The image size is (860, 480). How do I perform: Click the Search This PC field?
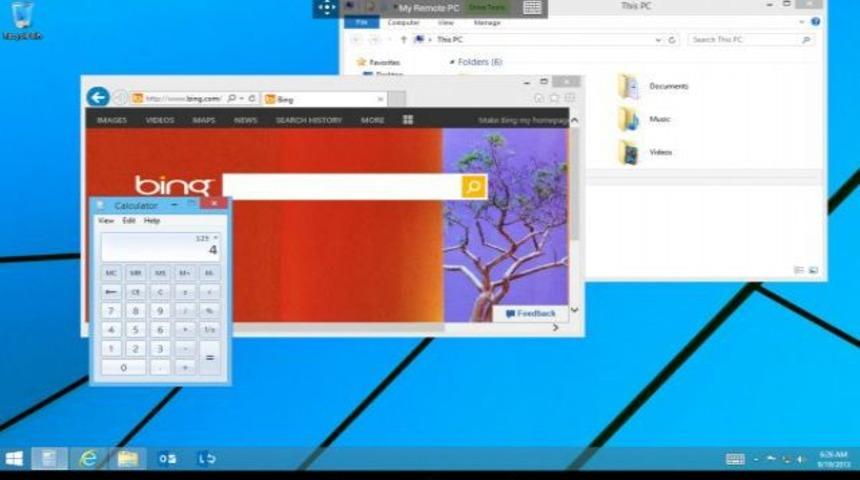[751, 40]
